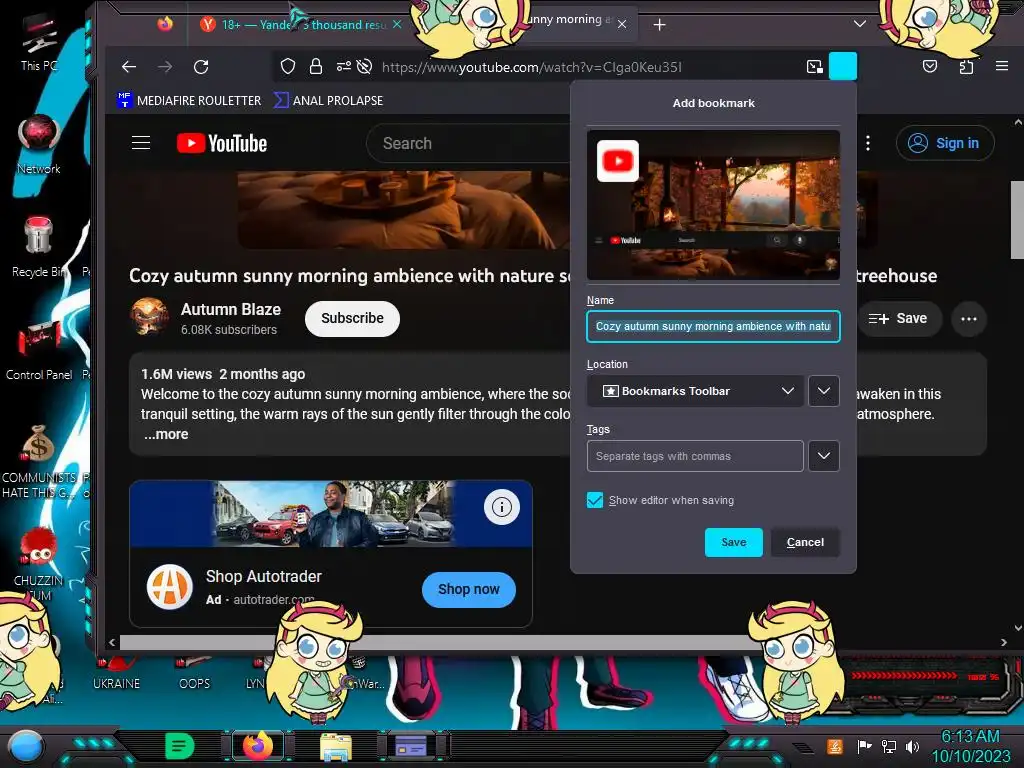Screen dimensions: 1024x768
Task: Click the site security padlock icon
Action: click(316, 67)
